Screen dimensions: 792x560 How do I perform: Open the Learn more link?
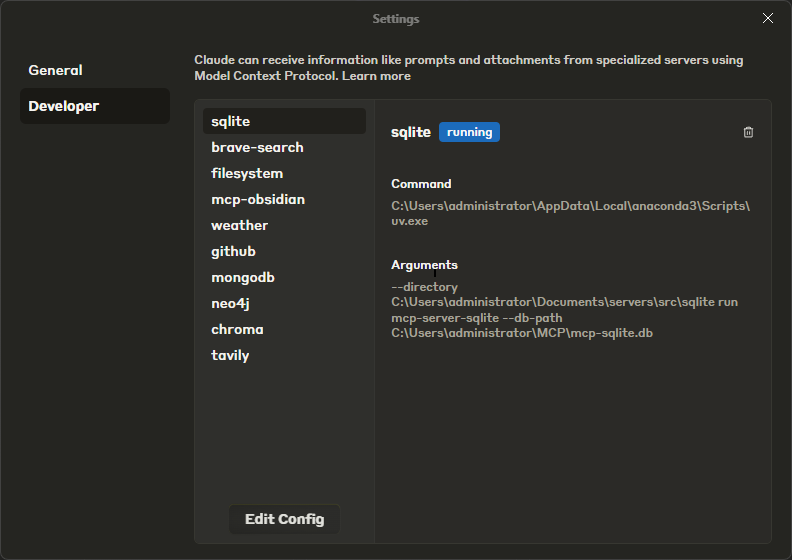(x=376, y=76)
